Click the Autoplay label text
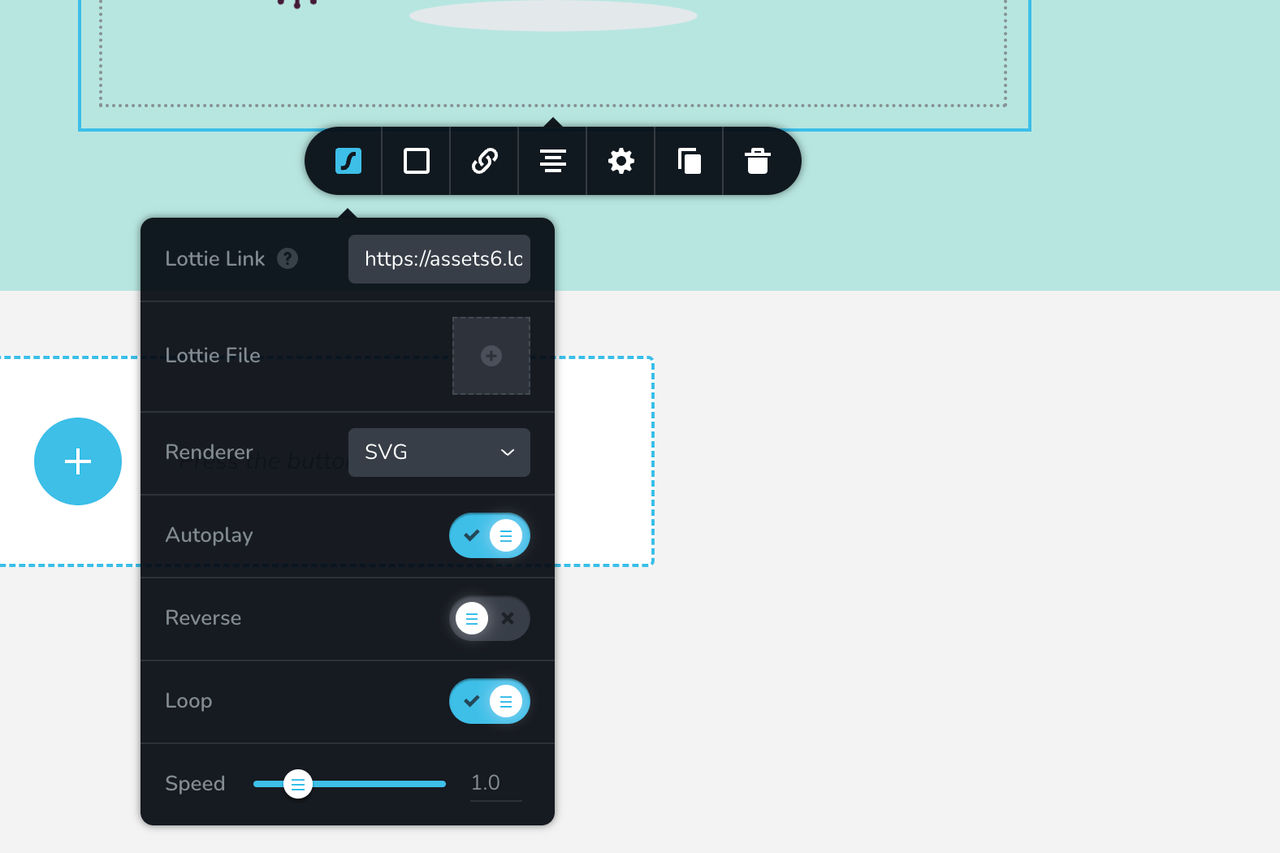The width and height of the screenshot is (1280, 853). [x=209, y=535]
